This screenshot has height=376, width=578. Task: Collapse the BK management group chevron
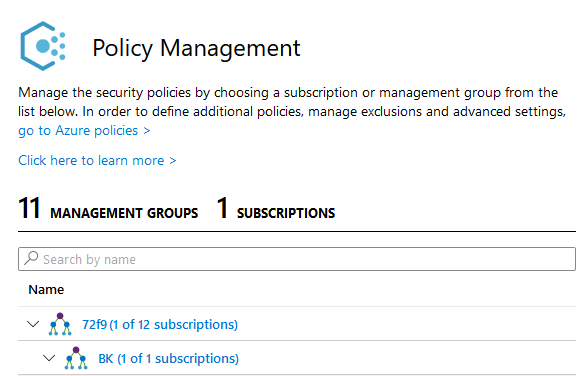point(49,358)
